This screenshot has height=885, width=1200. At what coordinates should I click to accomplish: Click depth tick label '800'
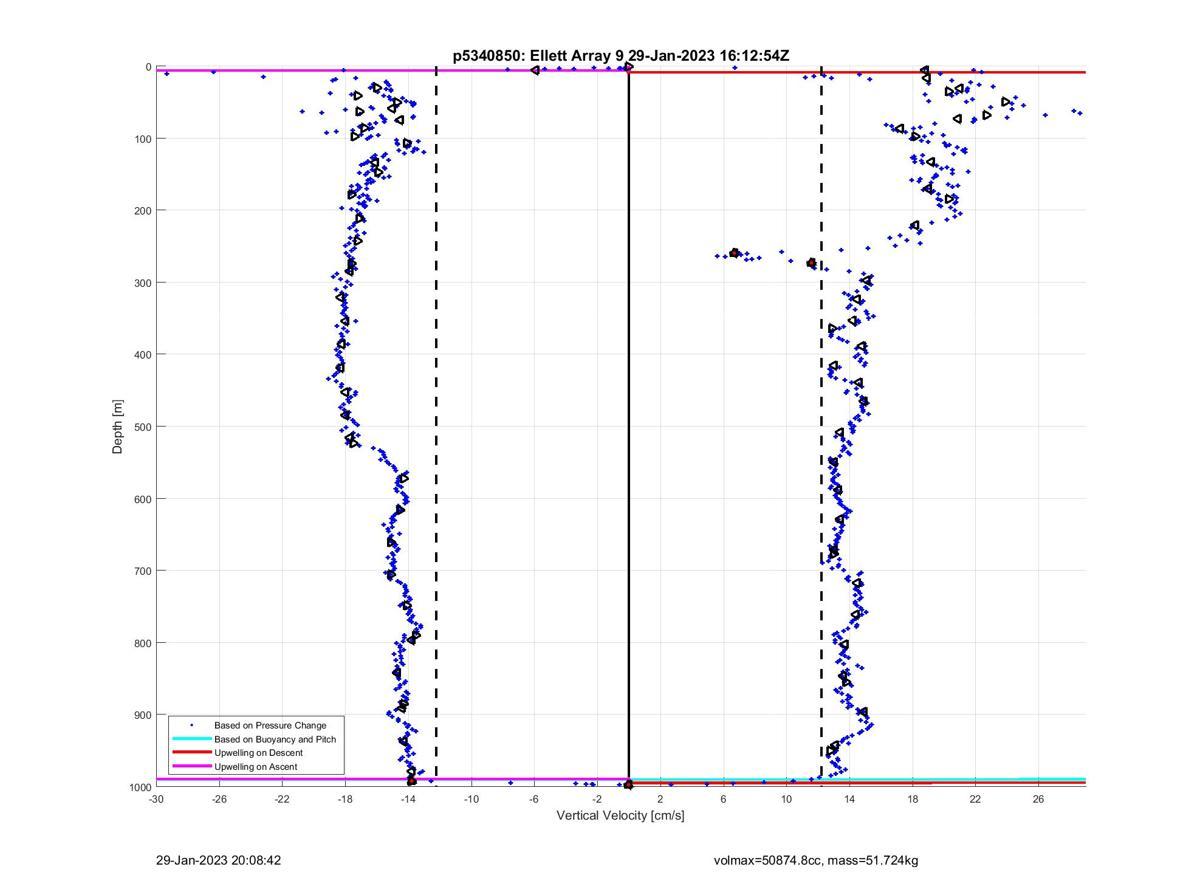click(142, 643)
